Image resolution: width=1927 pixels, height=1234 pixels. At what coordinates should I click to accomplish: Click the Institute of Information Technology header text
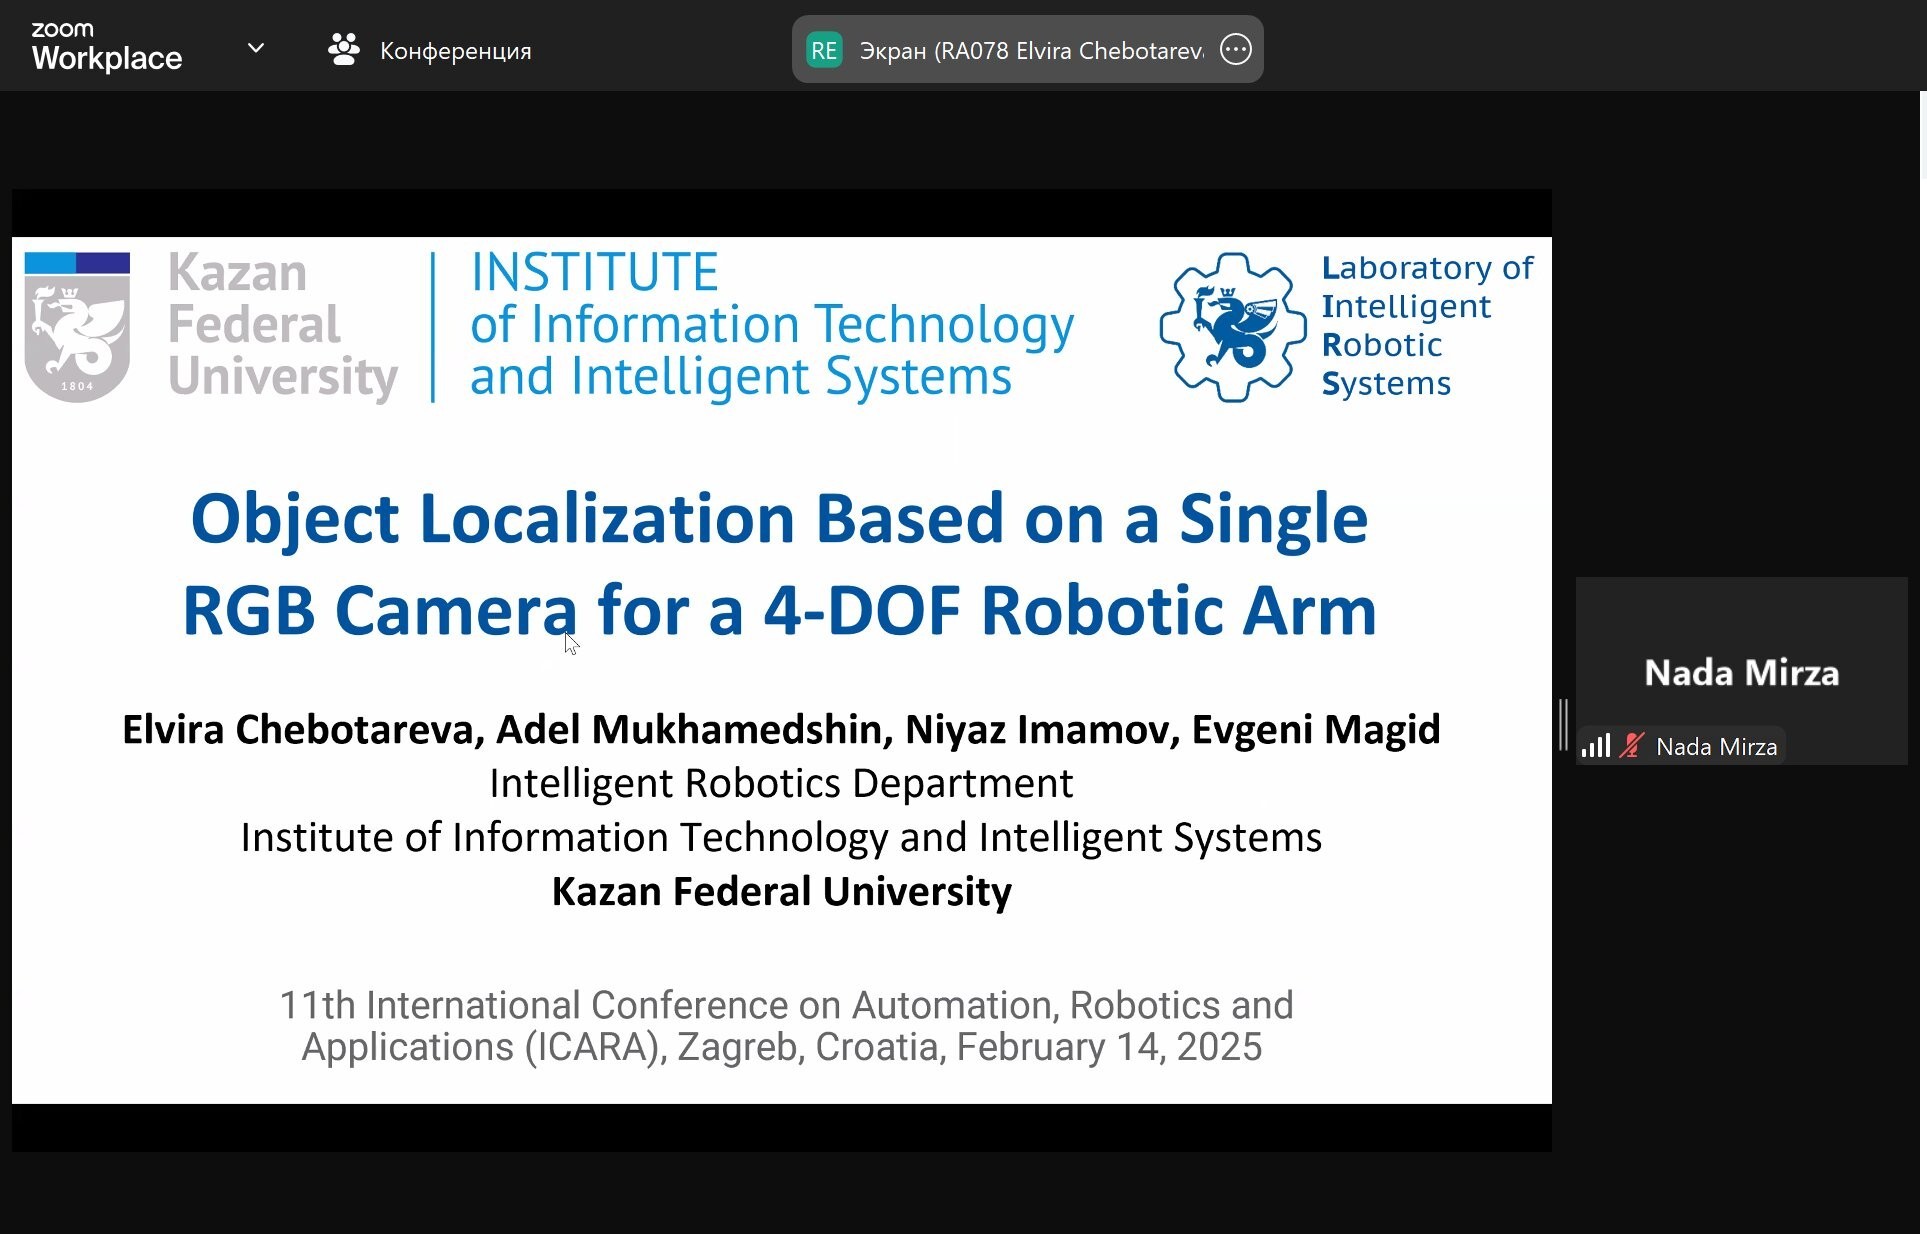point(771,325)
